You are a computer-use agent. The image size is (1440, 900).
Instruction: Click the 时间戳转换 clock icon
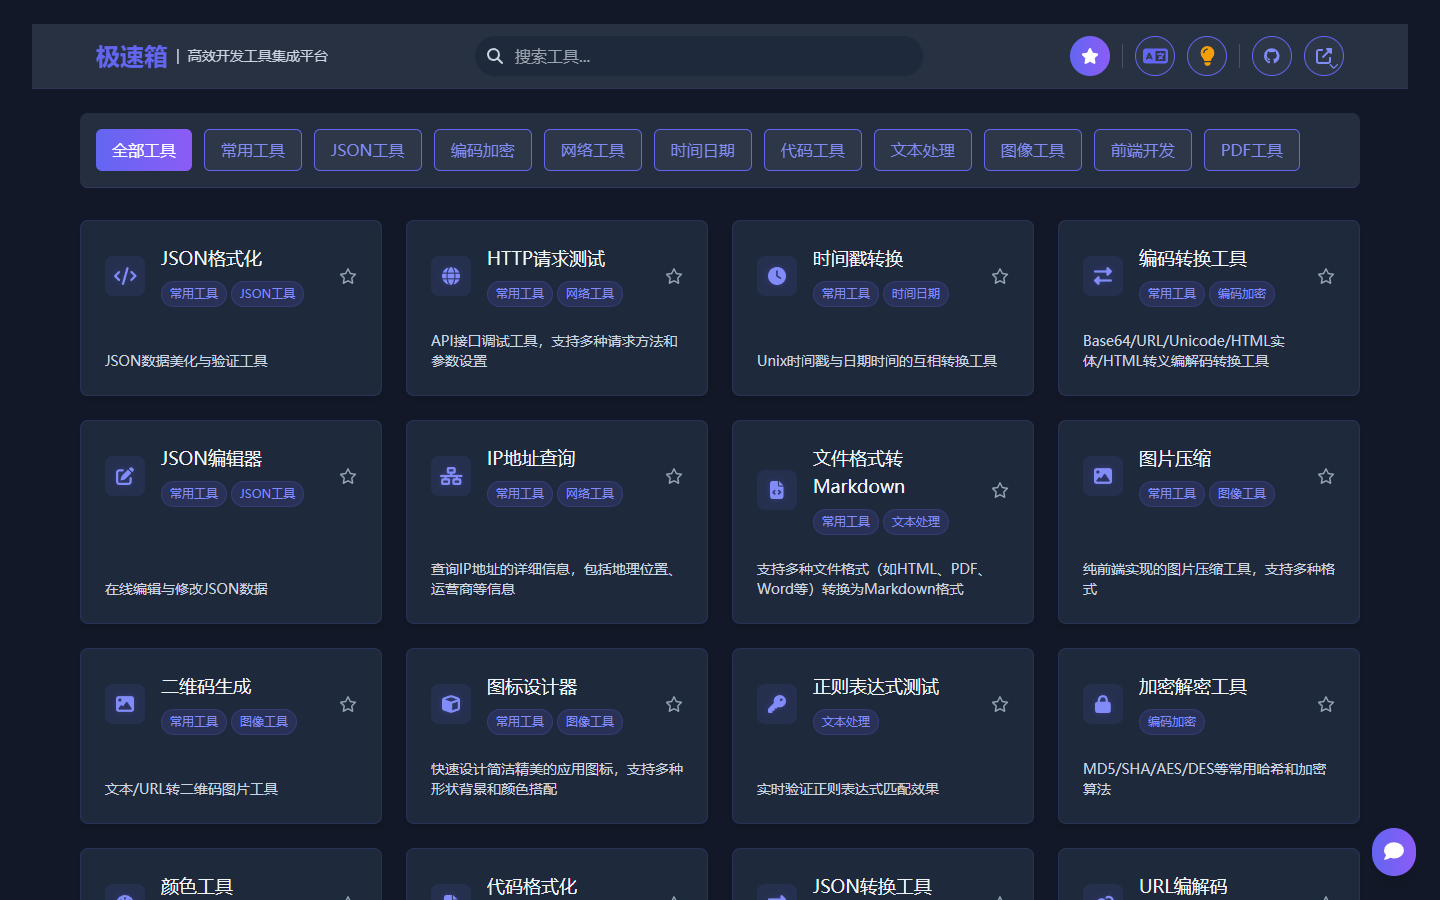tap(777, 276)
